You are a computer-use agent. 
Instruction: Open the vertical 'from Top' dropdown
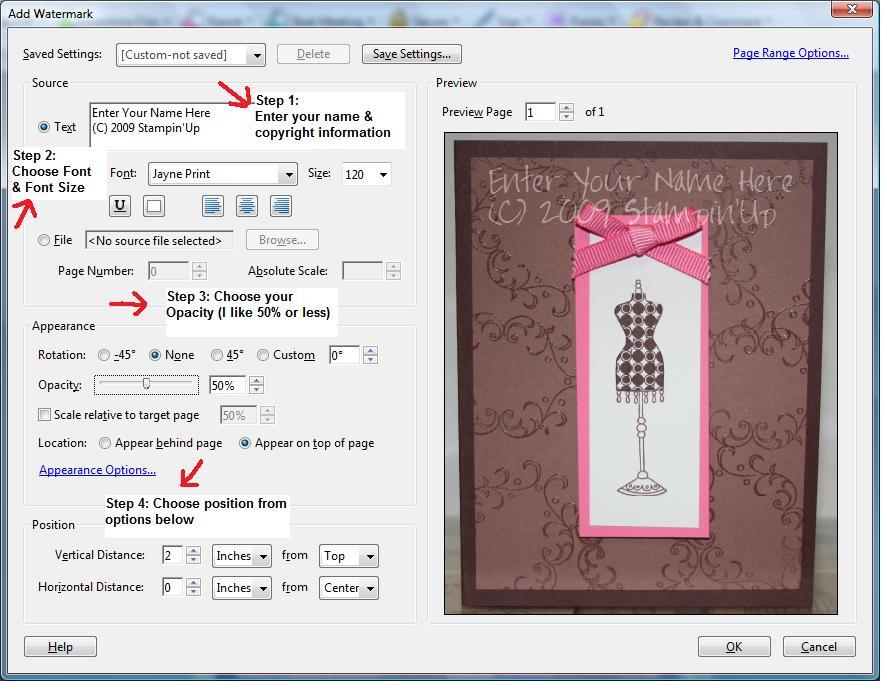348,556
